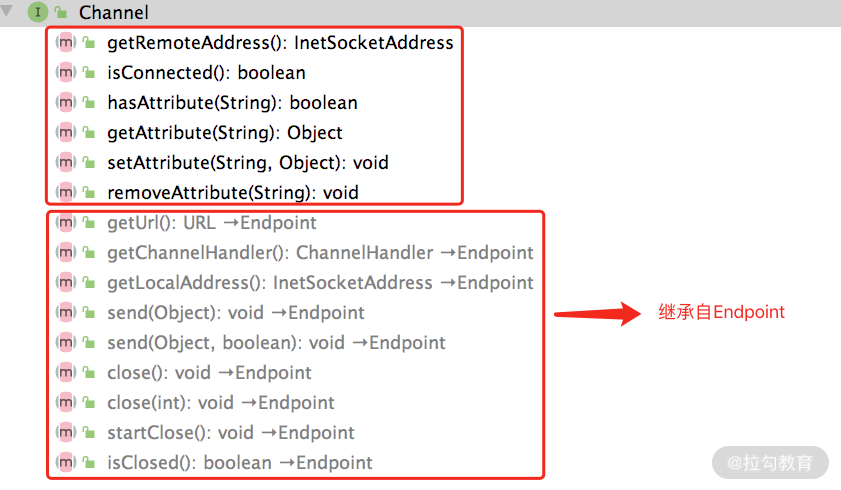Click method icon next to isConnected()

tap(66, 73)
